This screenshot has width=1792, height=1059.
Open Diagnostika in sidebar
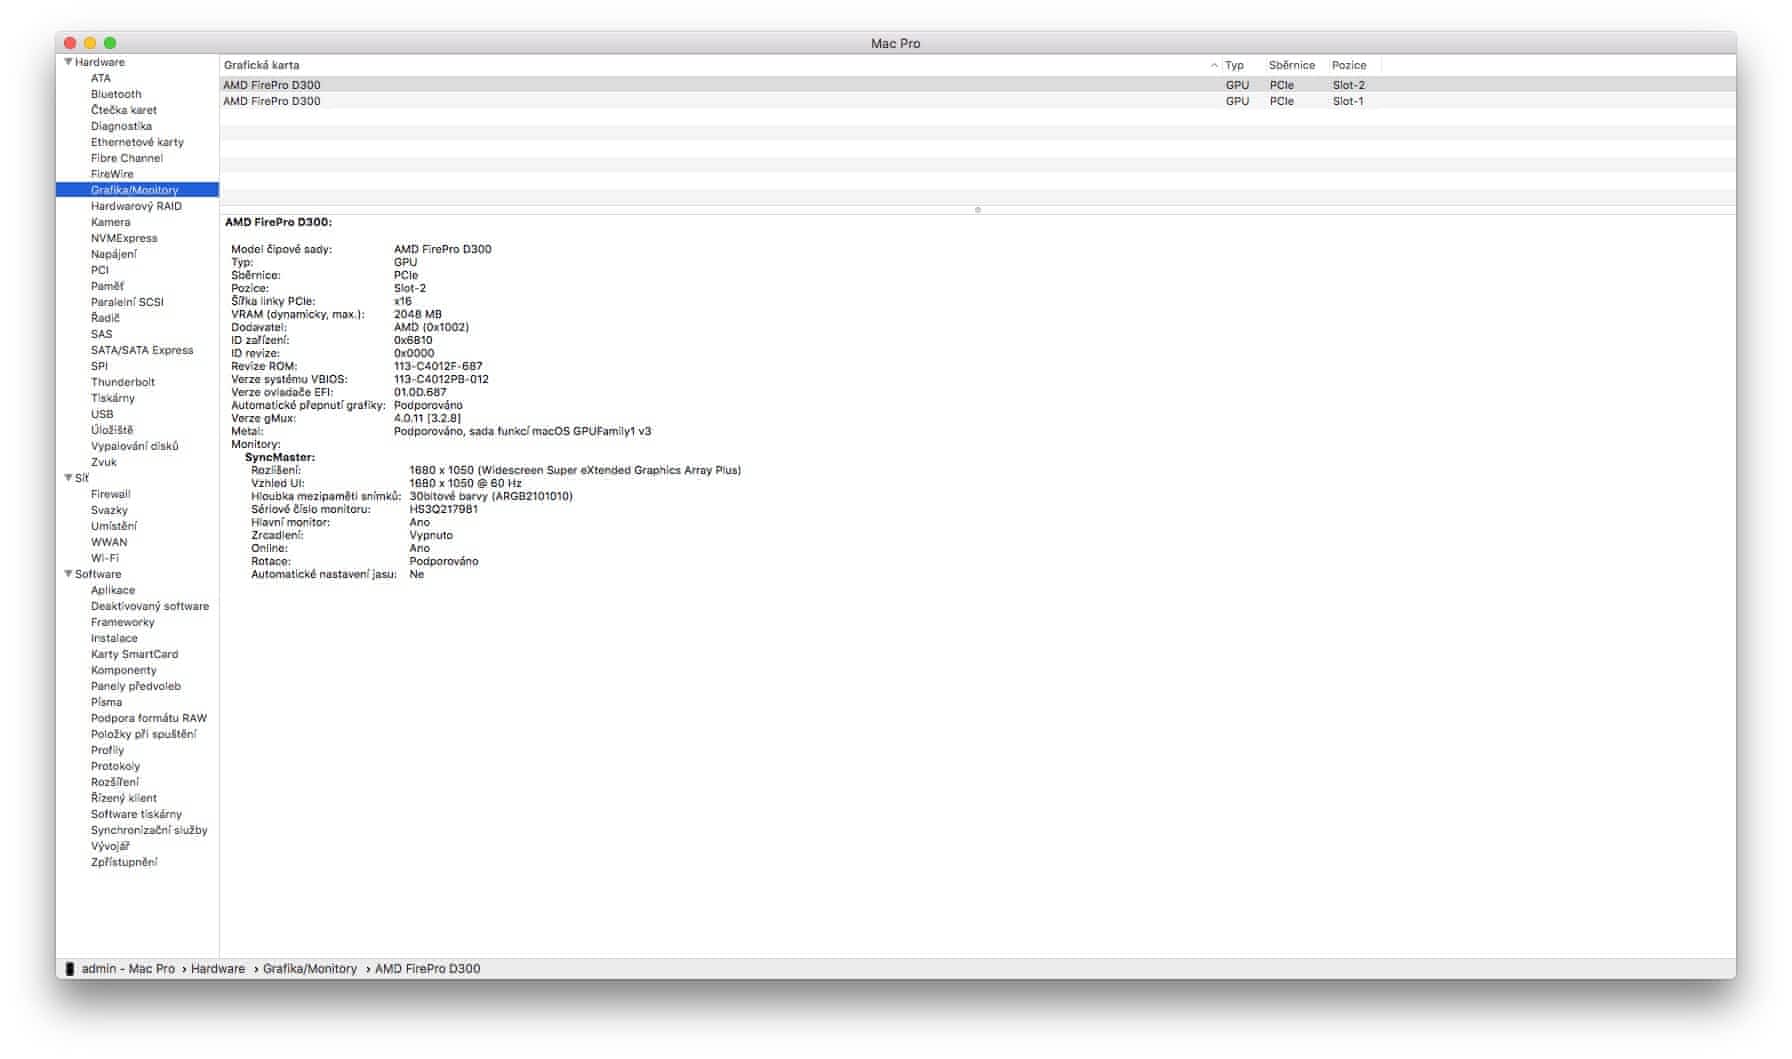(x=121, y=126)
